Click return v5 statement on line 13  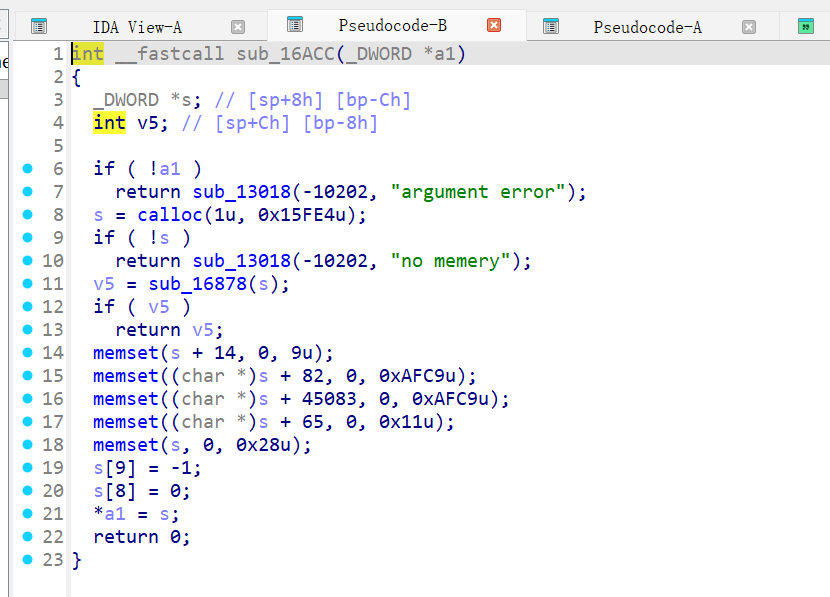pyautogui.click(x=169, y=330)
